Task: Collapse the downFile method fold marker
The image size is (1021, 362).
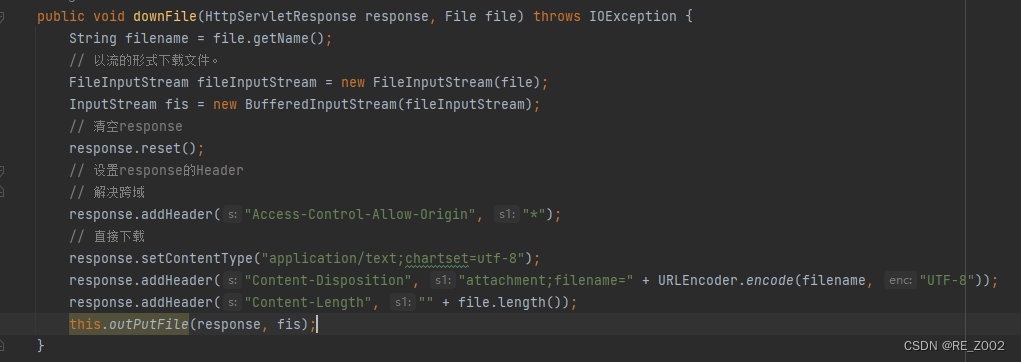Action: [2, 17]
